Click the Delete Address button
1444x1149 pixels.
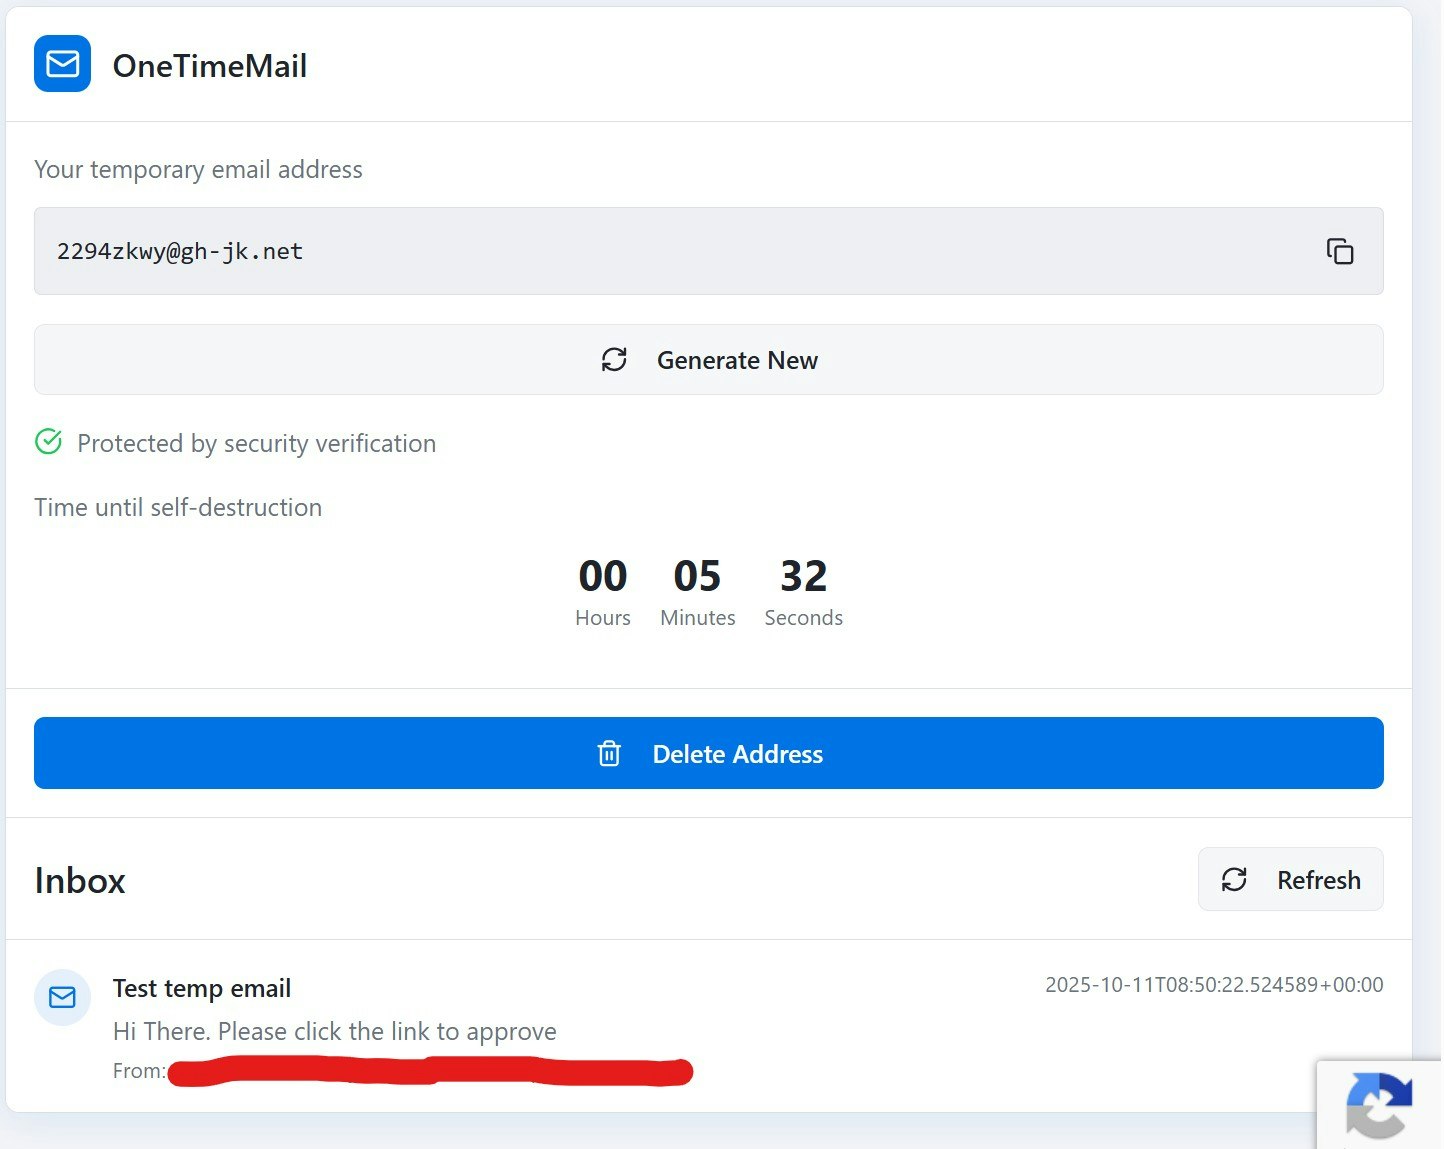pos(709,753)
